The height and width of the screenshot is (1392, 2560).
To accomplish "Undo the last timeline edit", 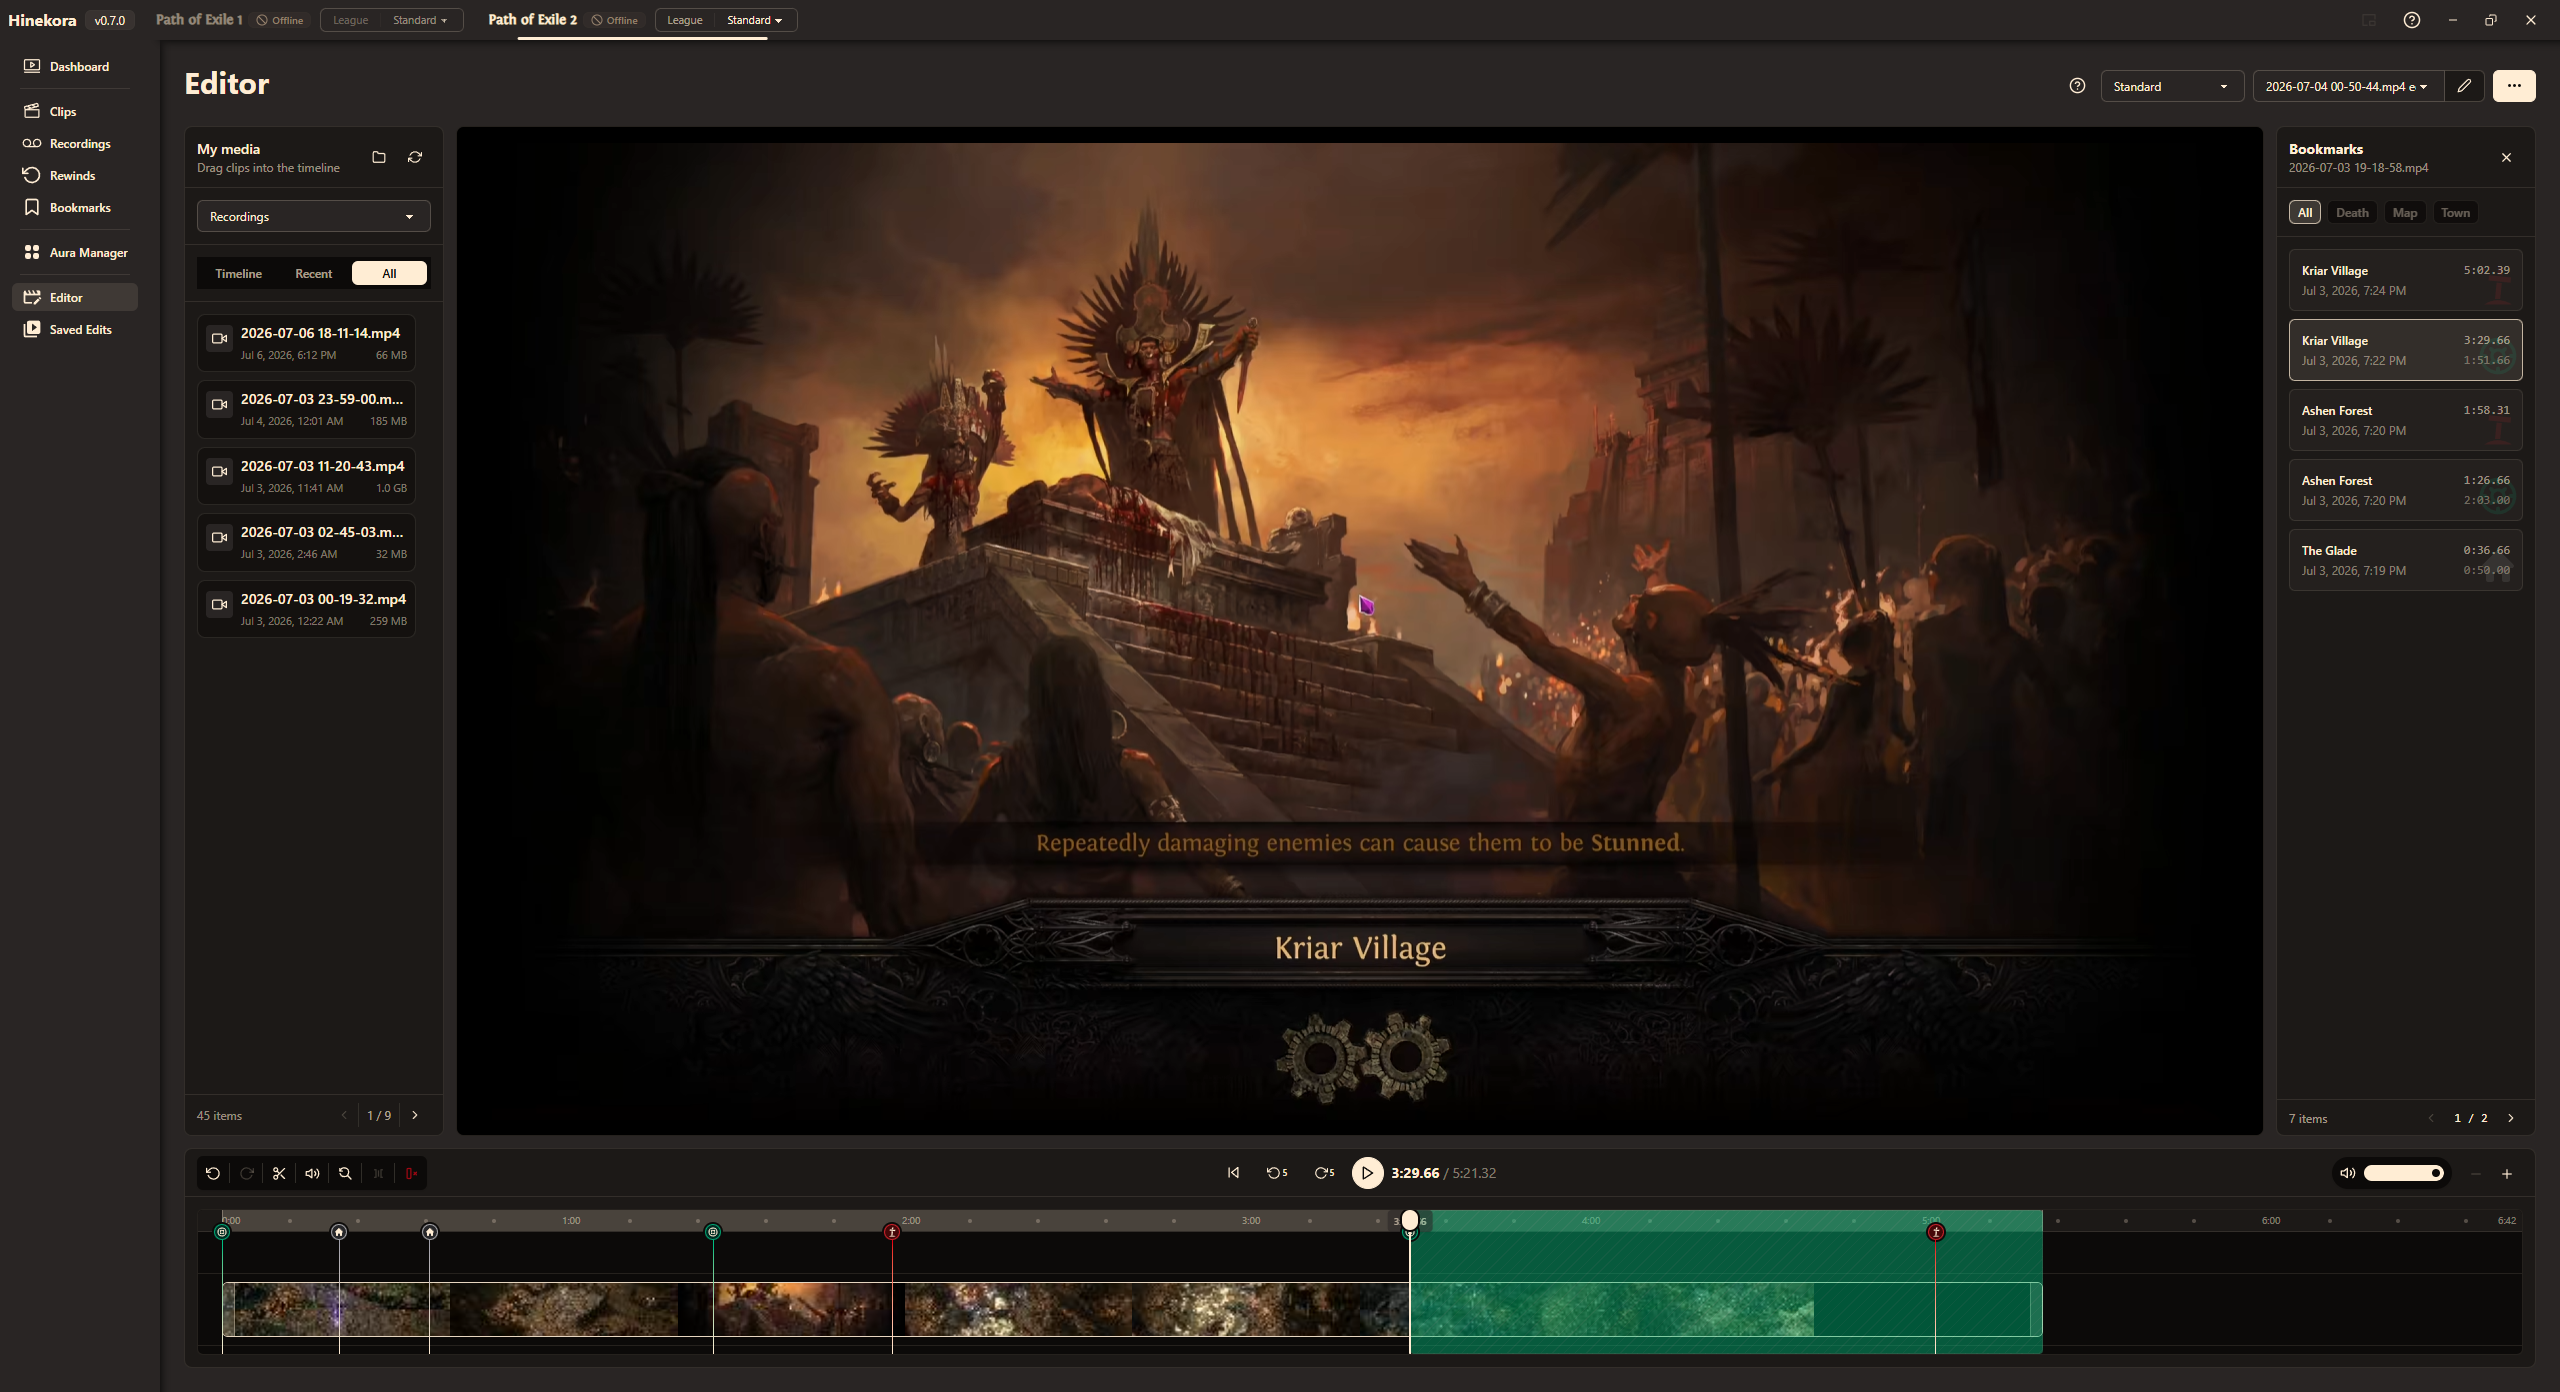I will [x=213, y=1173].
